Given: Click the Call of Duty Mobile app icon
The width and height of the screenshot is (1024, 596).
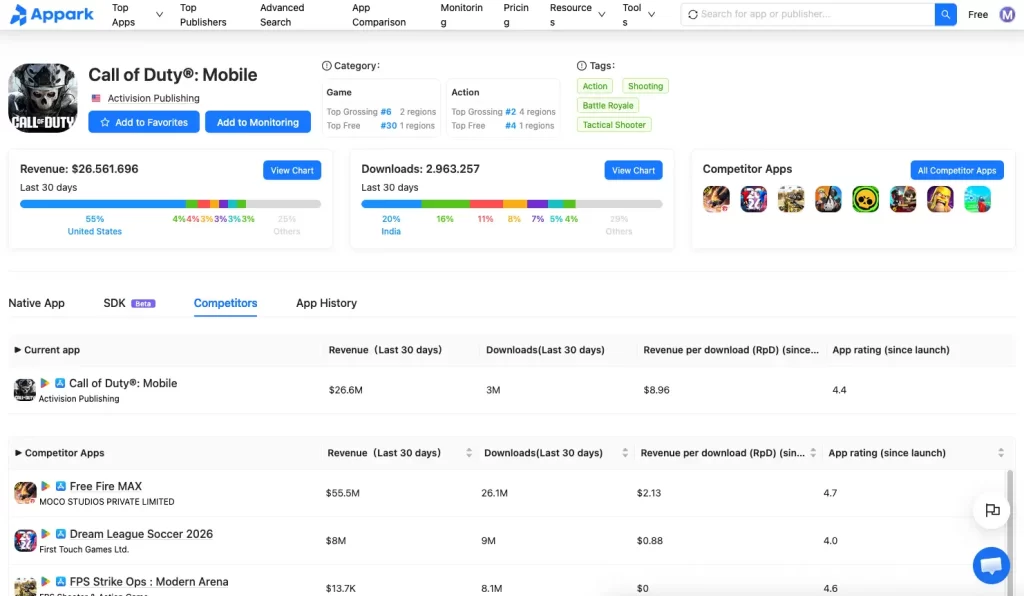Looking at the screenshot, I should coord(42,98).
